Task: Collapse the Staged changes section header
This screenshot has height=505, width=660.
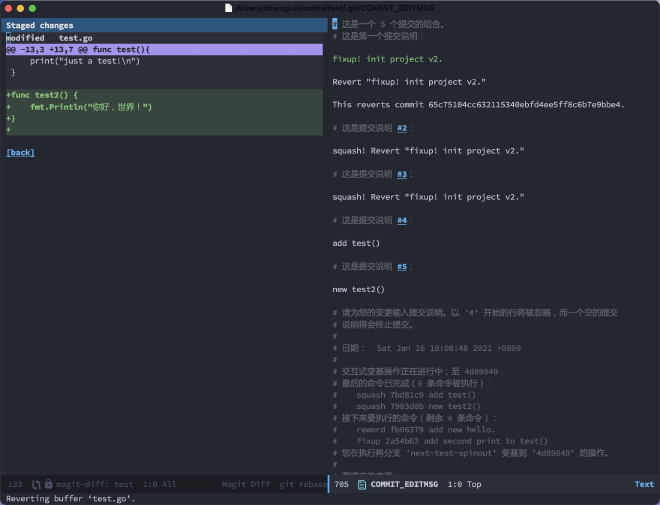Action: click(x=40, y=26)
